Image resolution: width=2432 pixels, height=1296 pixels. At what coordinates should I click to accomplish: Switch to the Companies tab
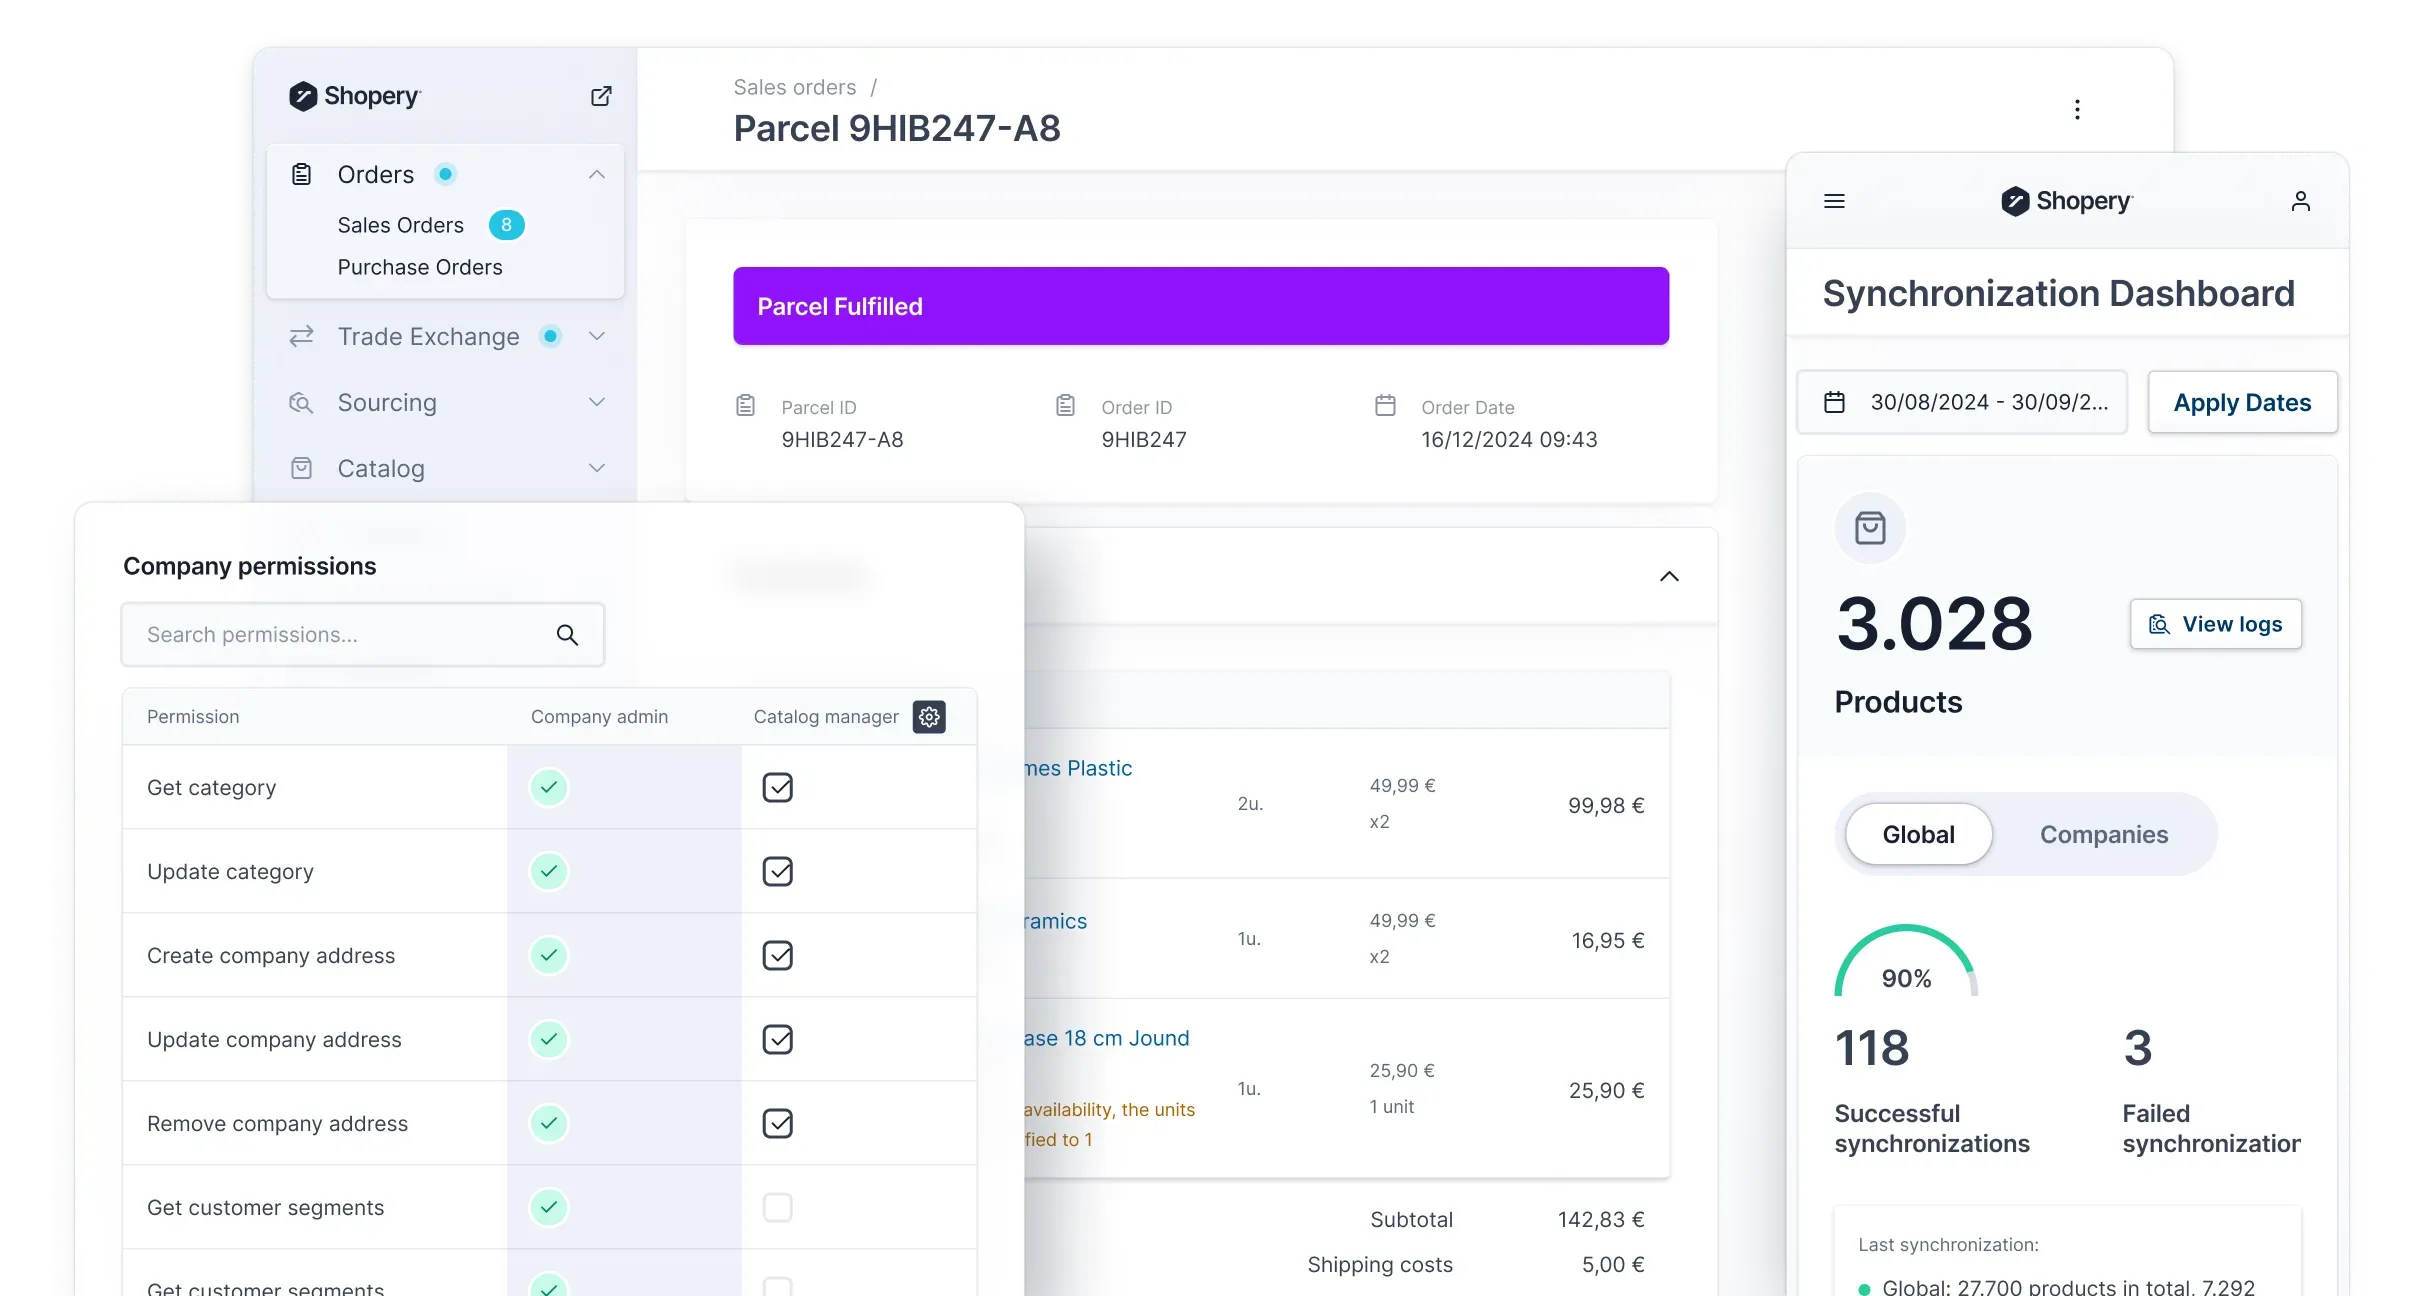[2103, 835]
